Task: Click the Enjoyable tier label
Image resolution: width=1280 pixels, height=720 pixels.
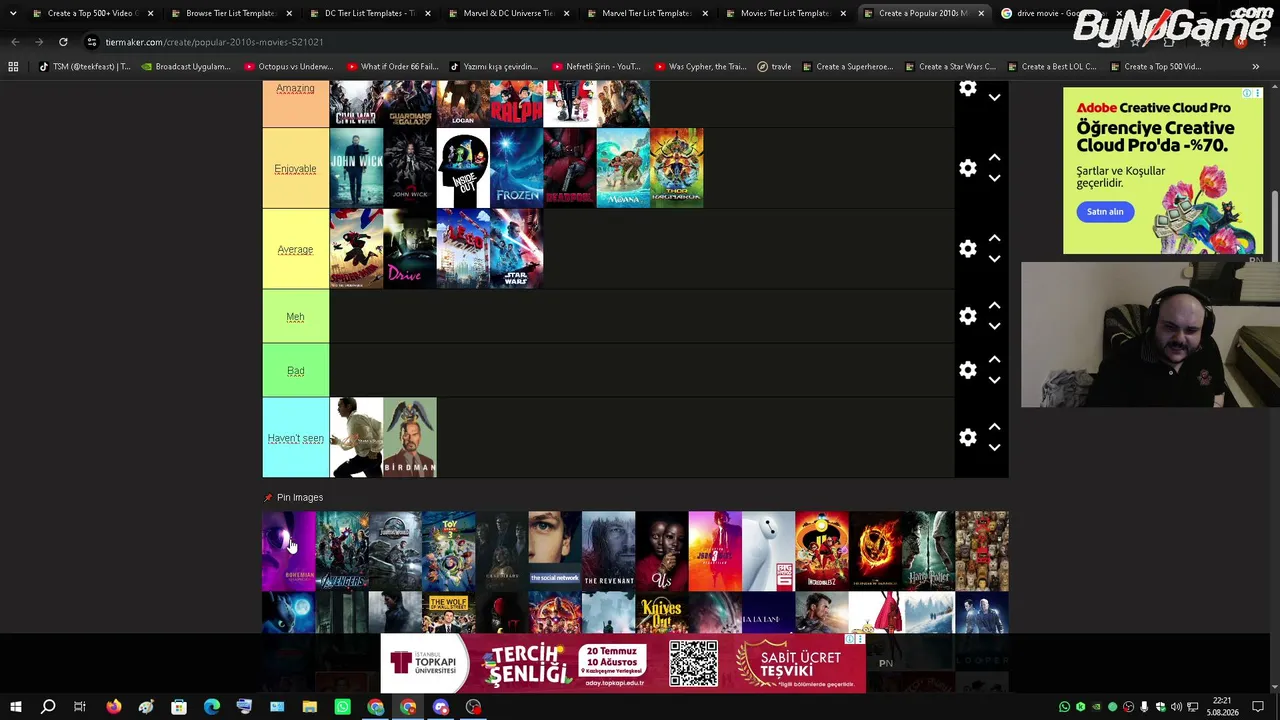Action: coord(295,169)
